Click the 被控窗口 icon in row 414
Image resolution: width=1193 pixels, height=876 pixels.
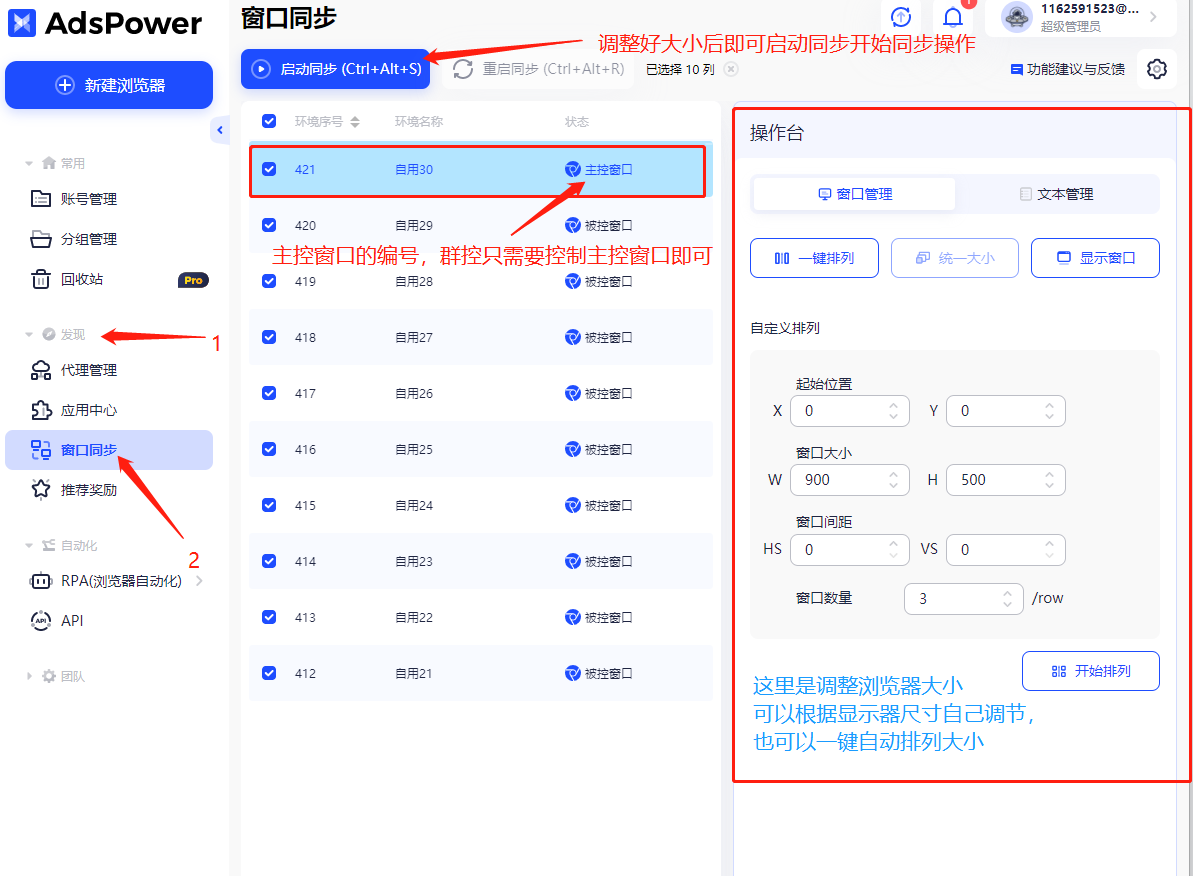click(x=573, y=562)
